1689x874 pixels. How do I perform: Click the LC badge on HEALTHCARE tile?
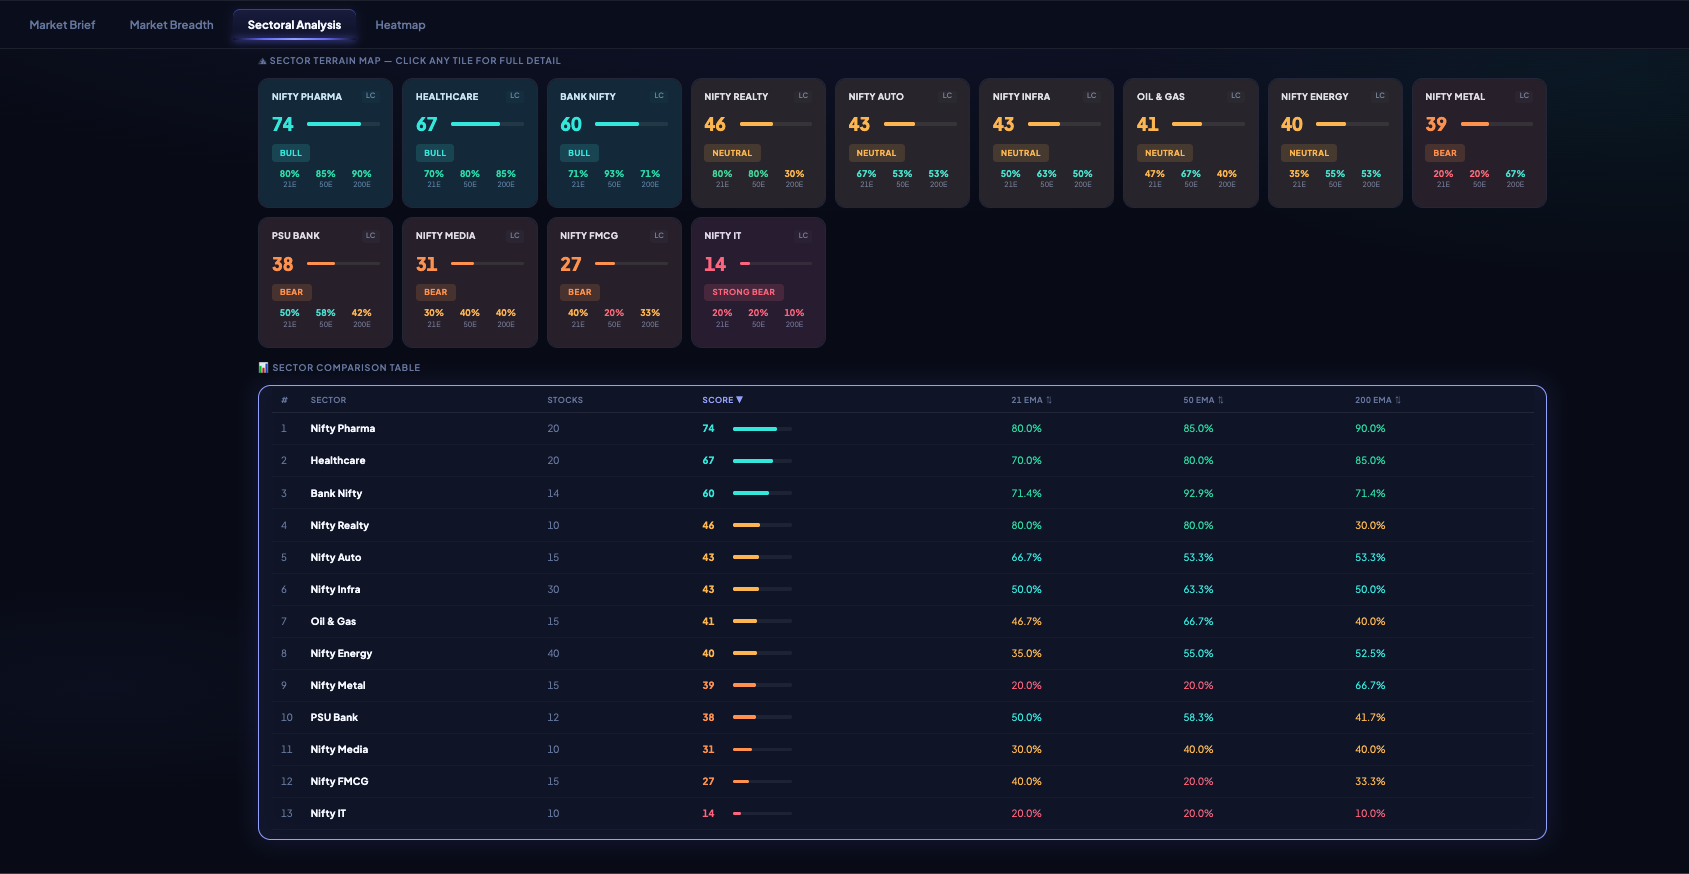(x=514, y=96)
